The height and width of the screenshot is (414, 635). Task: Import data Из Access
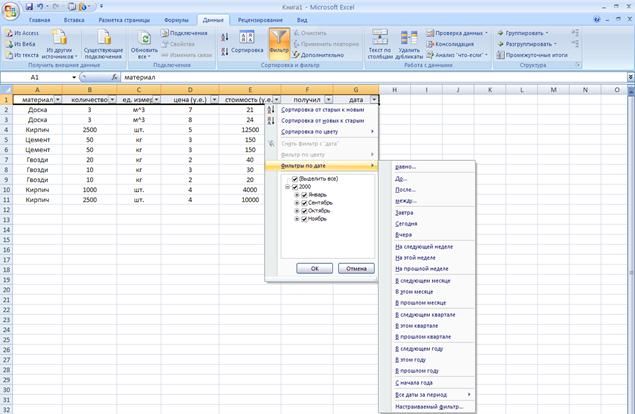point(22,33)
